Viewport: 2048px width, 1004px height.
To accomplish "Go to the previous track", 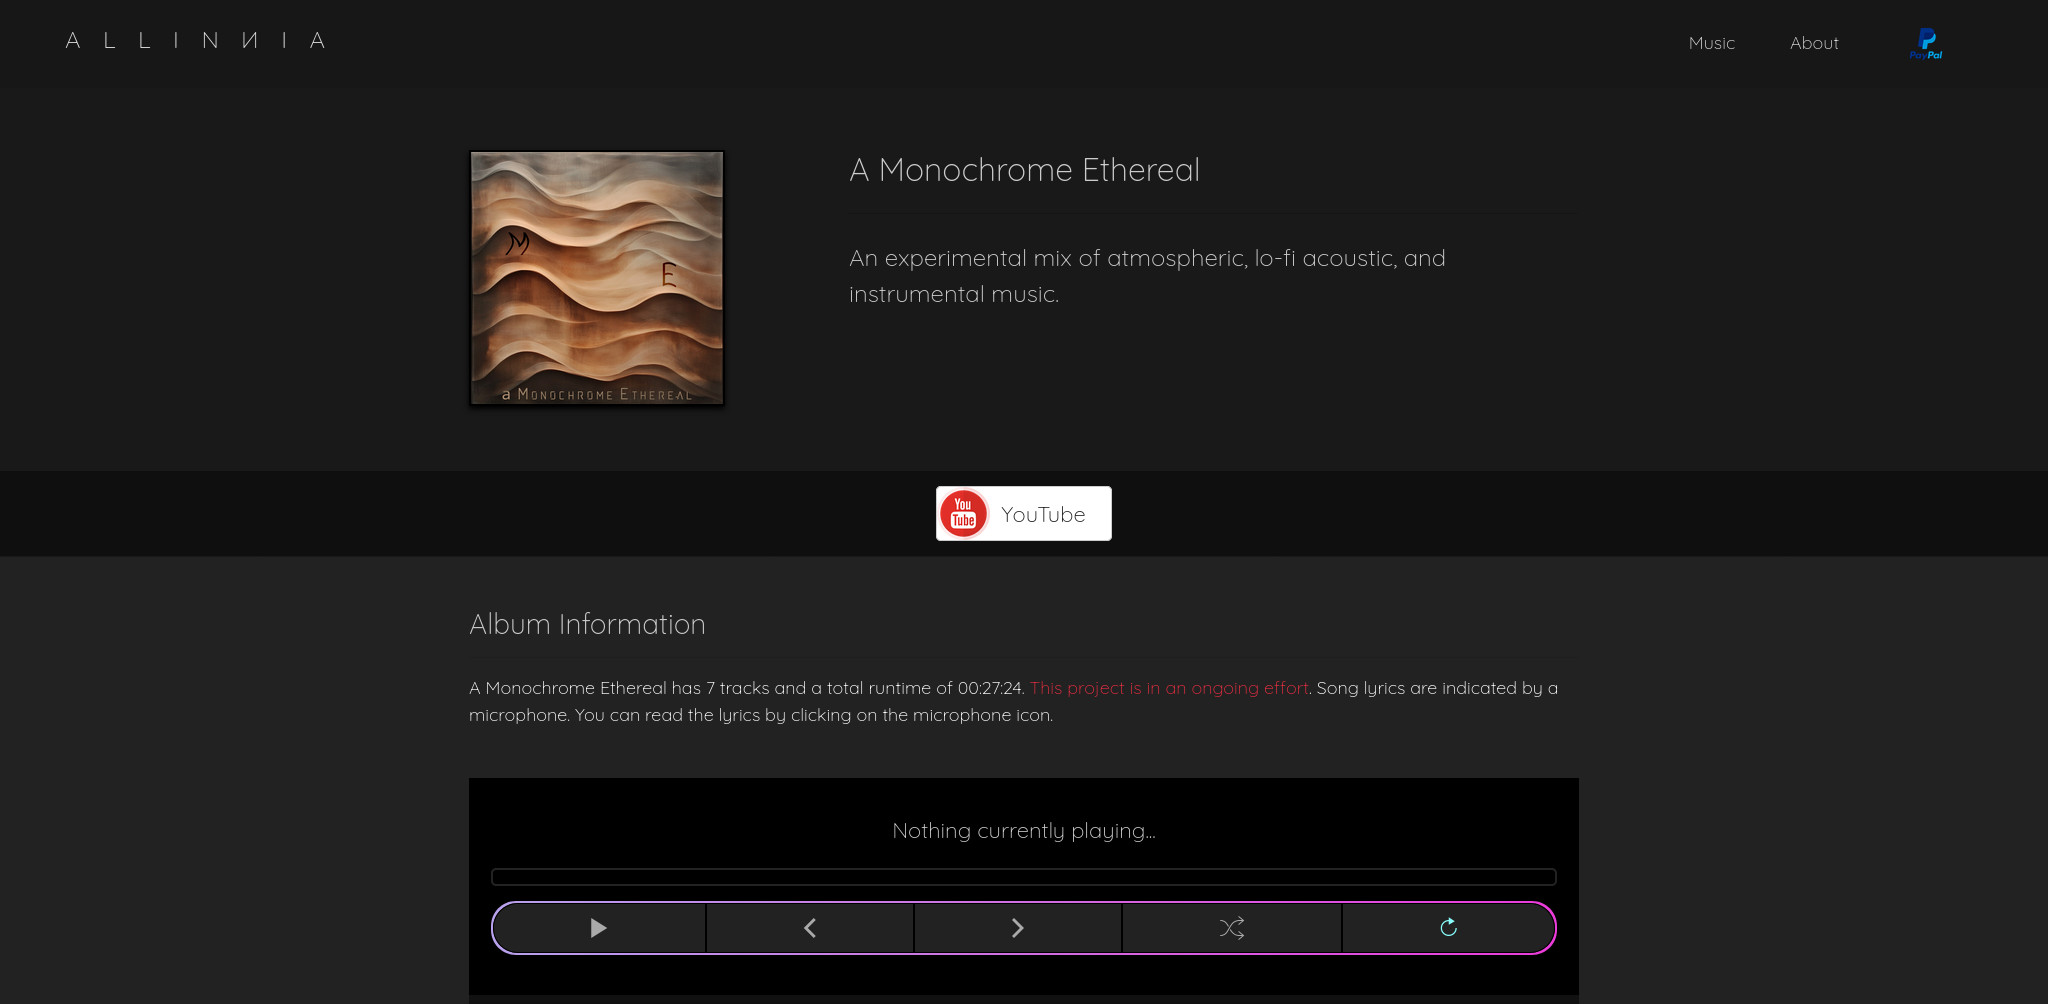I will pyautogui.click(x=810, y=928).
